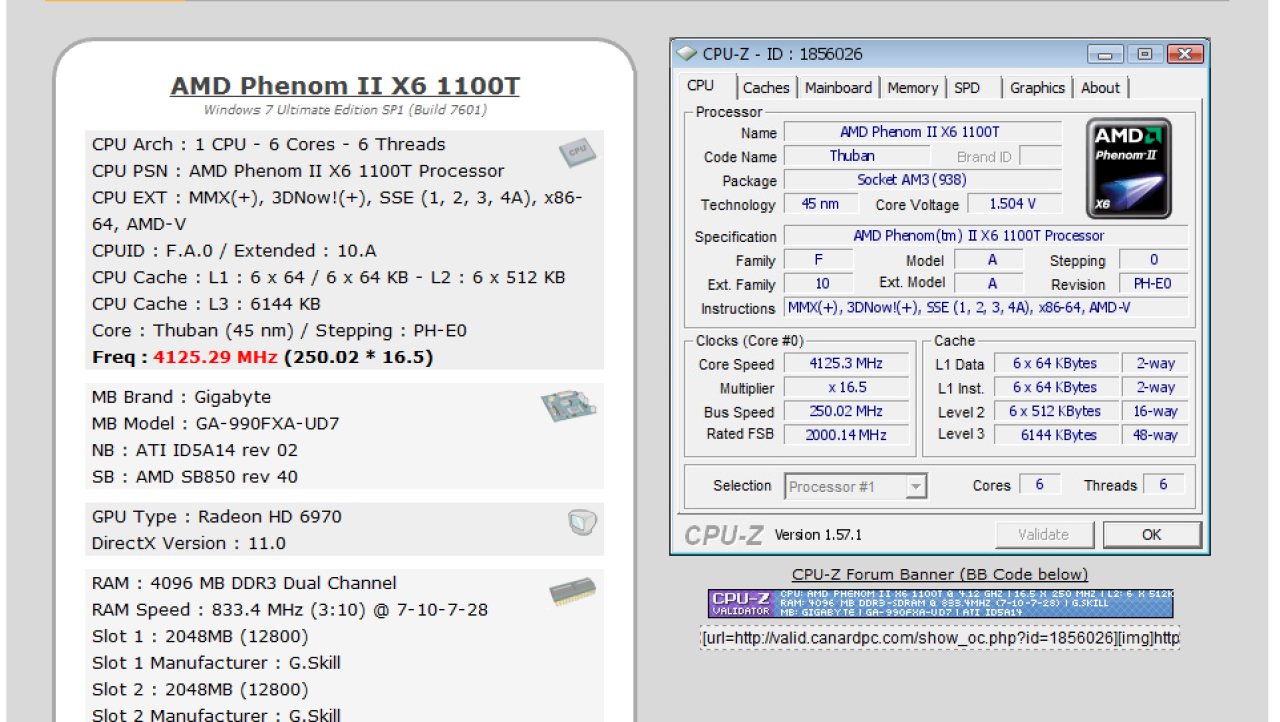Select the Graphics tab
Image resolution: width=1280 pixels, height=722 pixels.
tap(1037, 88)
